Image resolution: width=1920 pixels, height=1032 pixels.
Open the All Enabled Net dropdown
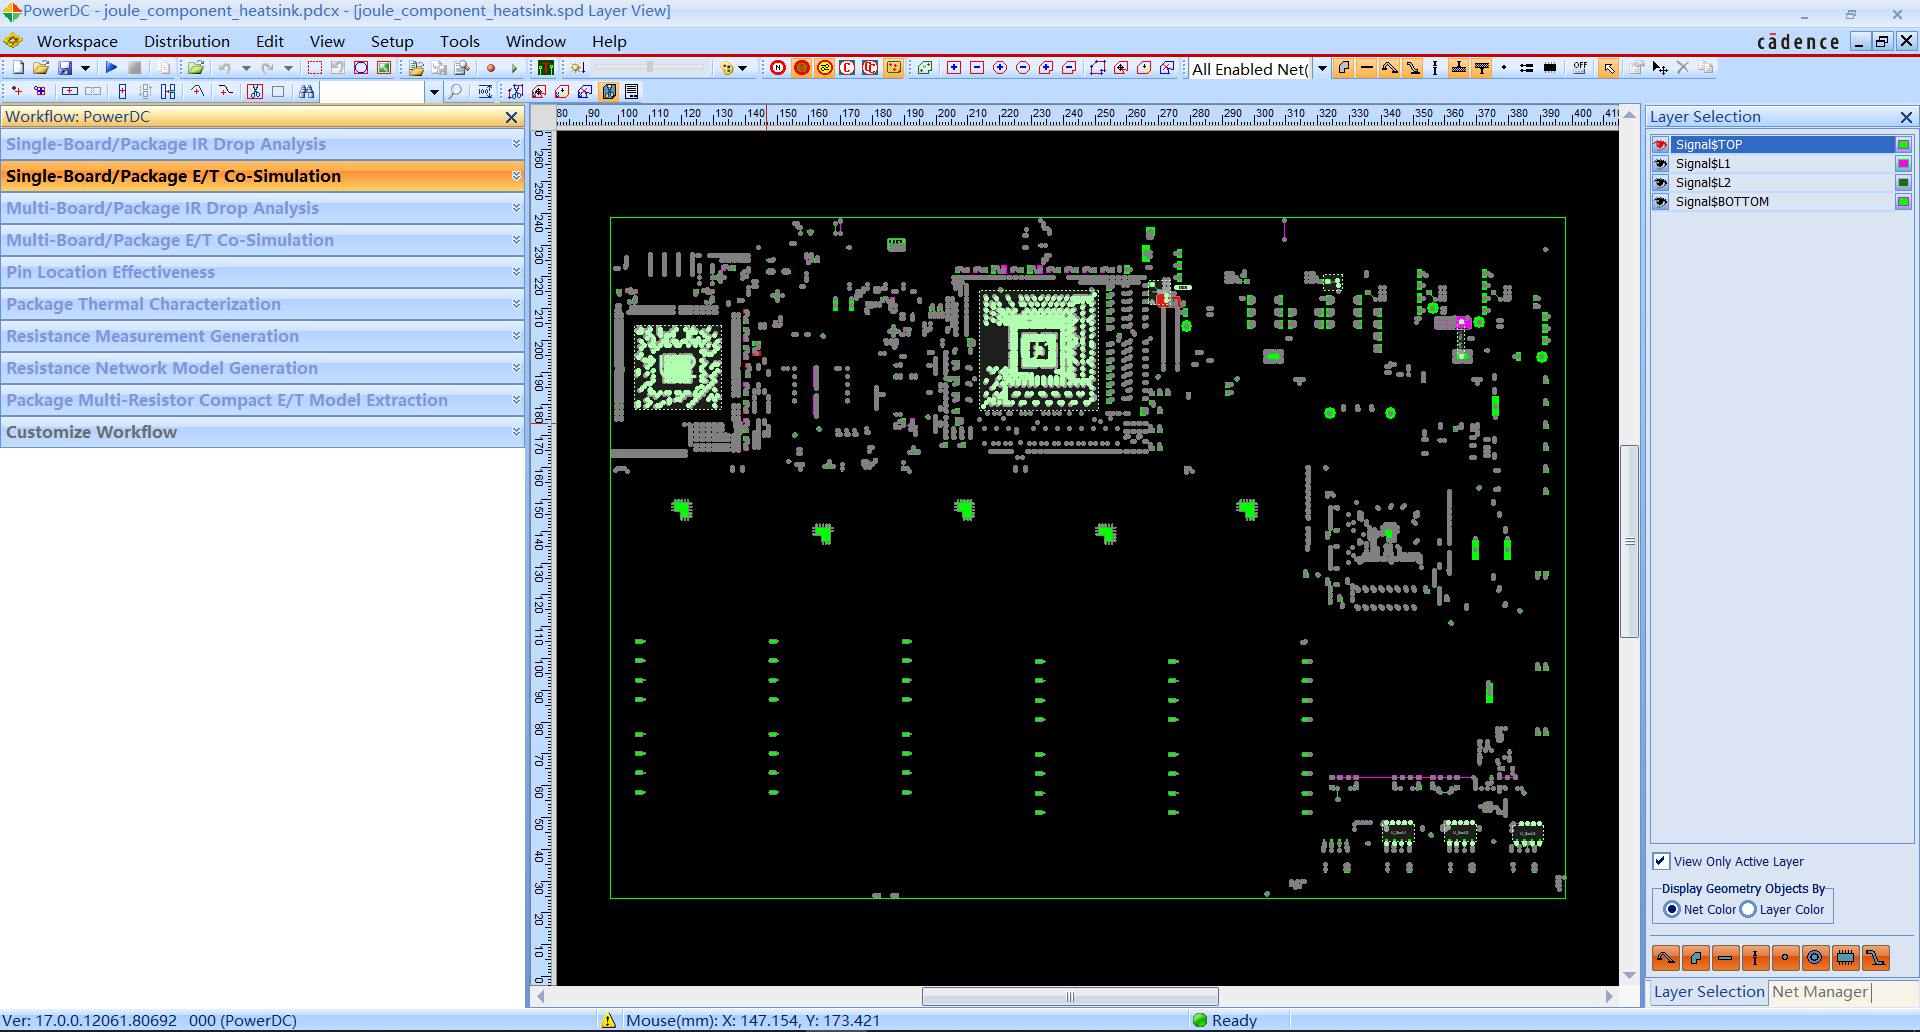tap(1322, 68)
